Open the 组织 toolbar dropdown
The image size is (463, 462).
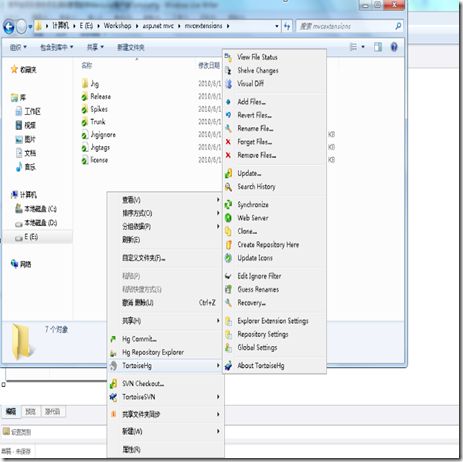click(x=18, y=47)
